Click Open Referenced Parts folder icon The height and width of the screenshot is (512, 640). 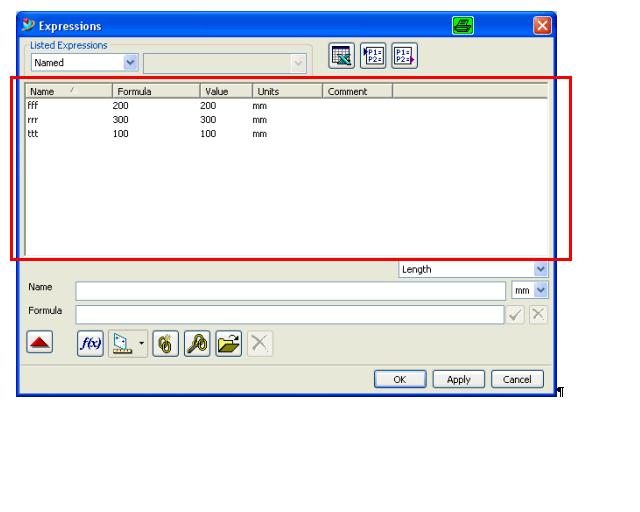click(229, 343)
